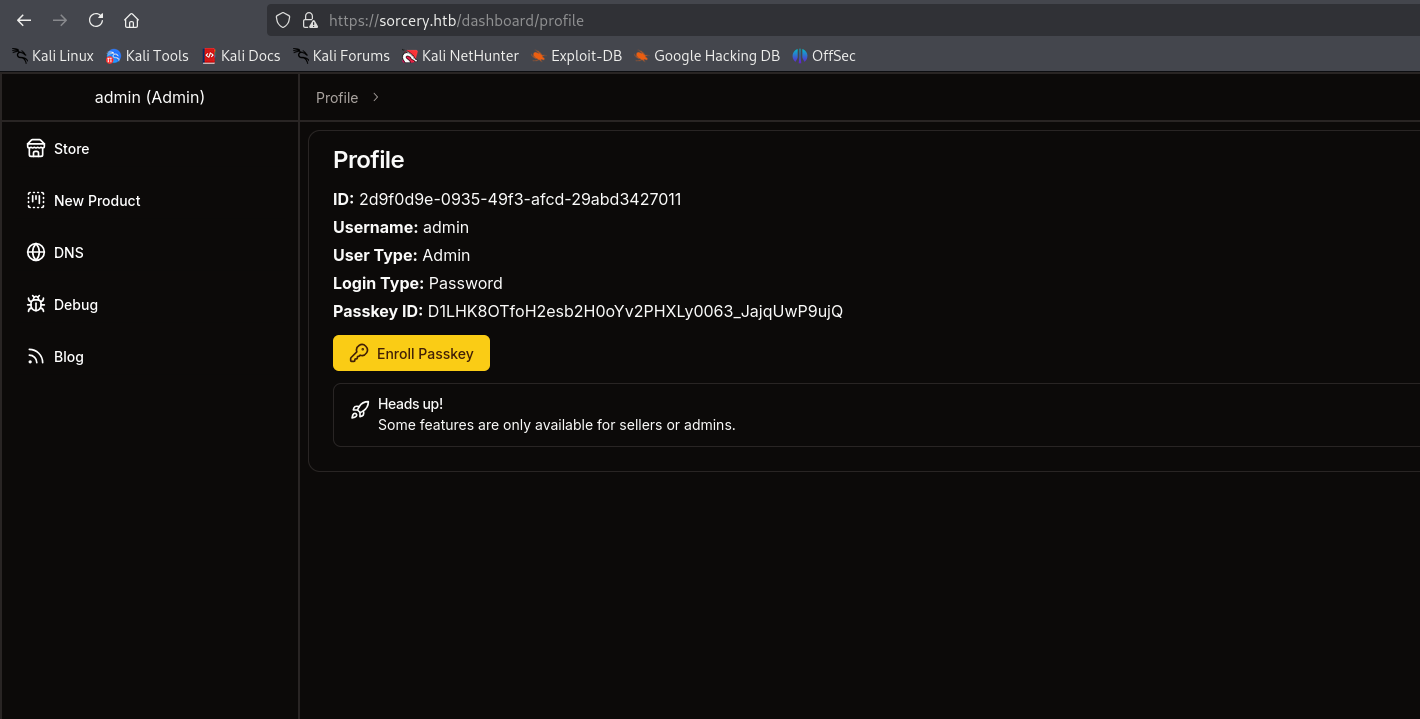Click the megaphone icon beside Heads up
Image resolution: width=1420 pixels, height=719 pixels.
[x=360, y=409]
